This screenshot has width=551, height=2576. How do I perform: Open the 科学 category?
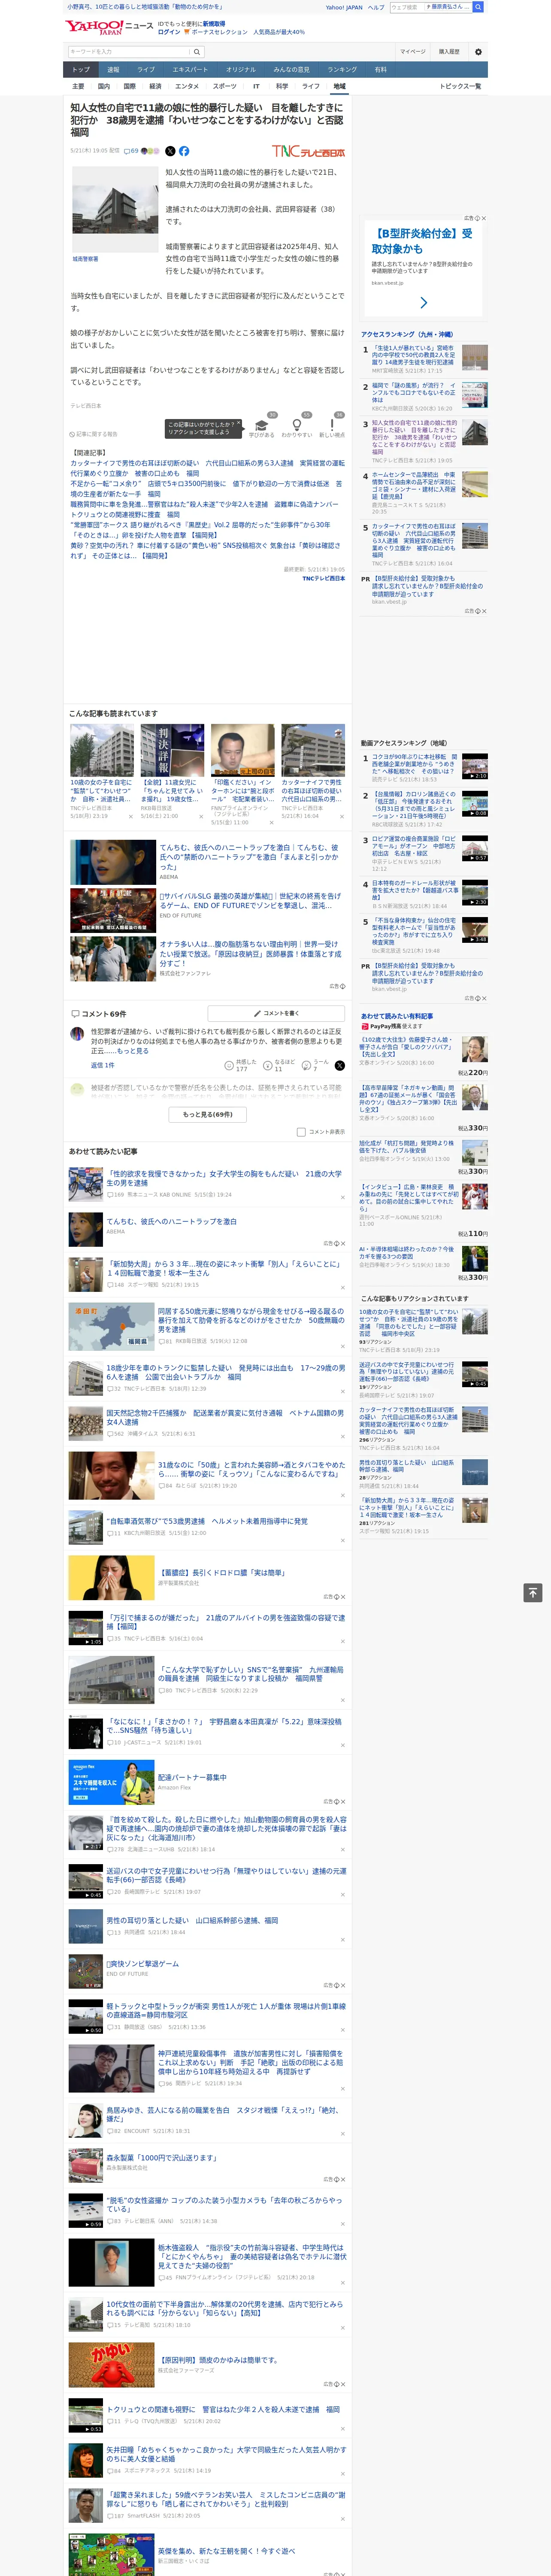[282, 86]
